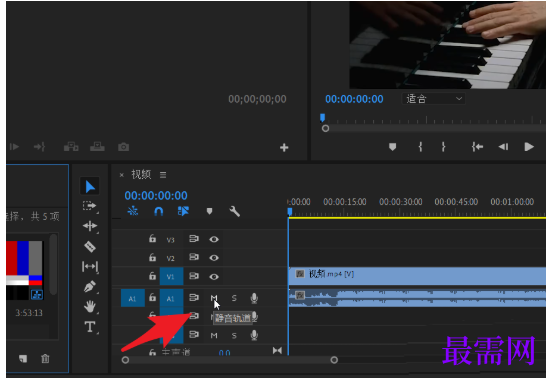Go to Out point in source monitor
The height and width of the screenshot is (382, 554).
(39, 146)
